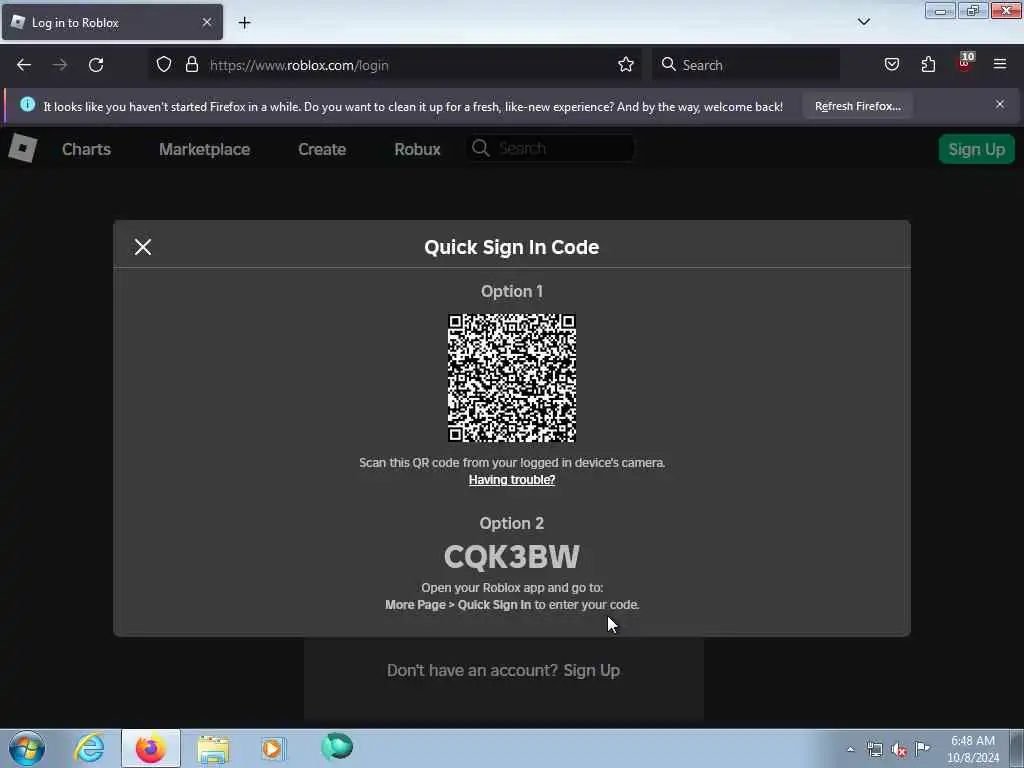Open the Pocket save icon
Viewport: 1024px width, 768px height.
891,64
